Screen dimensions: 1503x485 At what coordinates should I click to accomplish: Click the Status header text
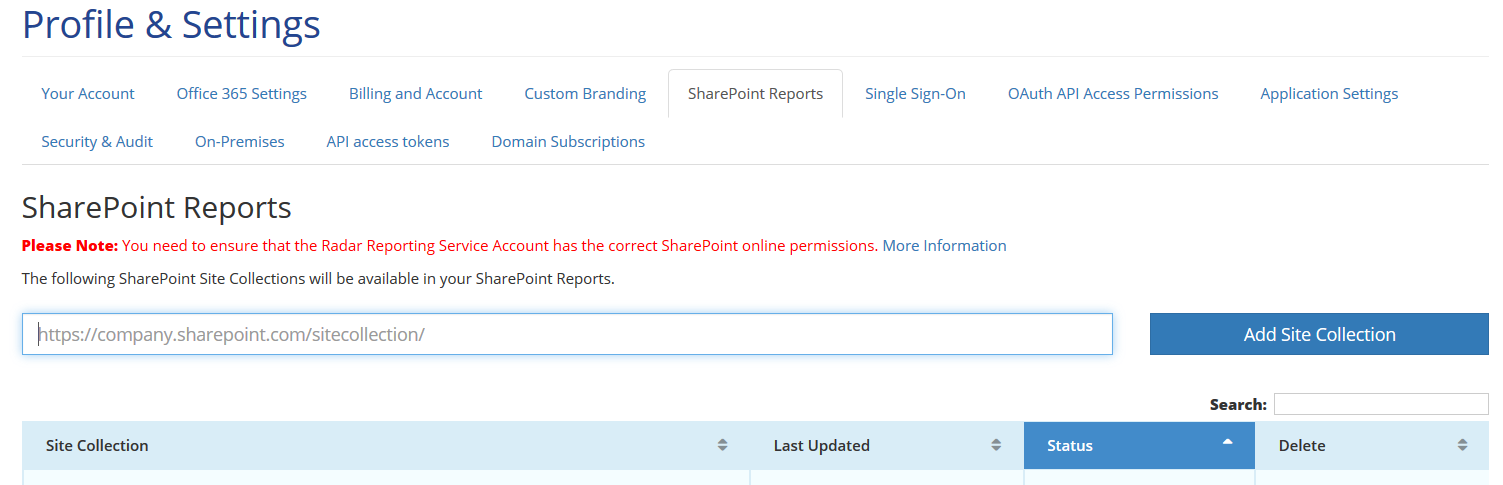click(1070, 446)
